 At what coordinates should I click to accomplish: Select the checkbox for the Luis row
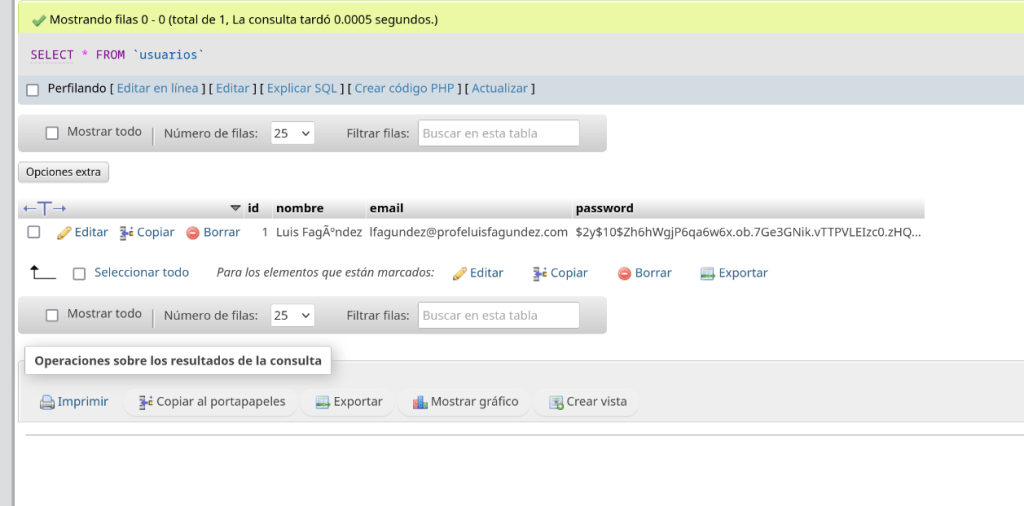click(x=33, y=232)
